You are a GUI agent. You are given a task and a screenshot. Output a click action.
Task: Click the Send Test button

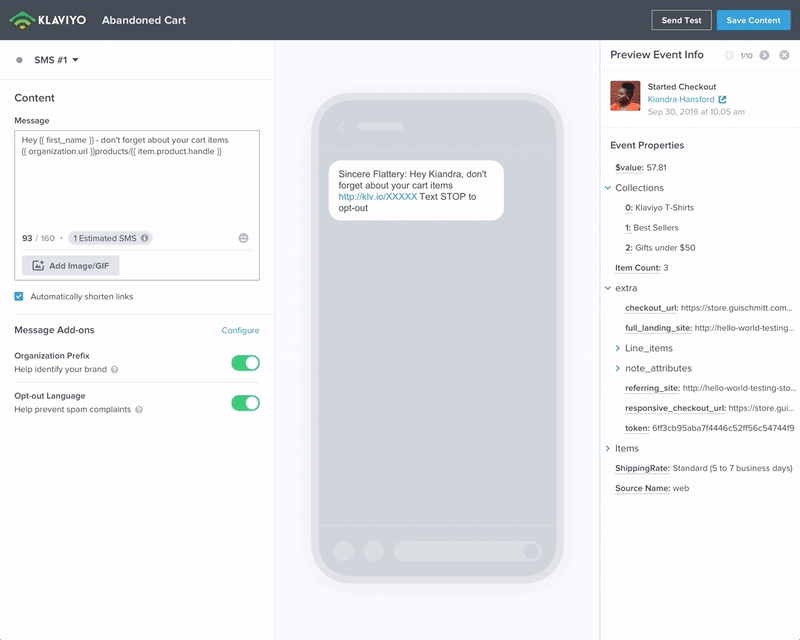point(681,20)
